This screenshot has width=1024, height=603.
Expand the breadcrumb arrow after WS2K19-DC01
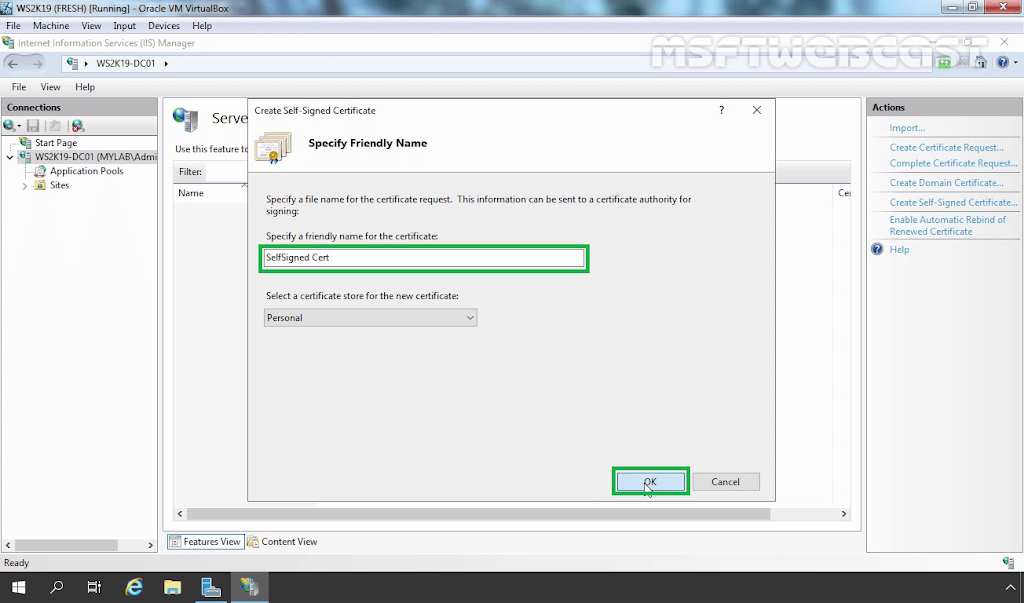(166, 63)
